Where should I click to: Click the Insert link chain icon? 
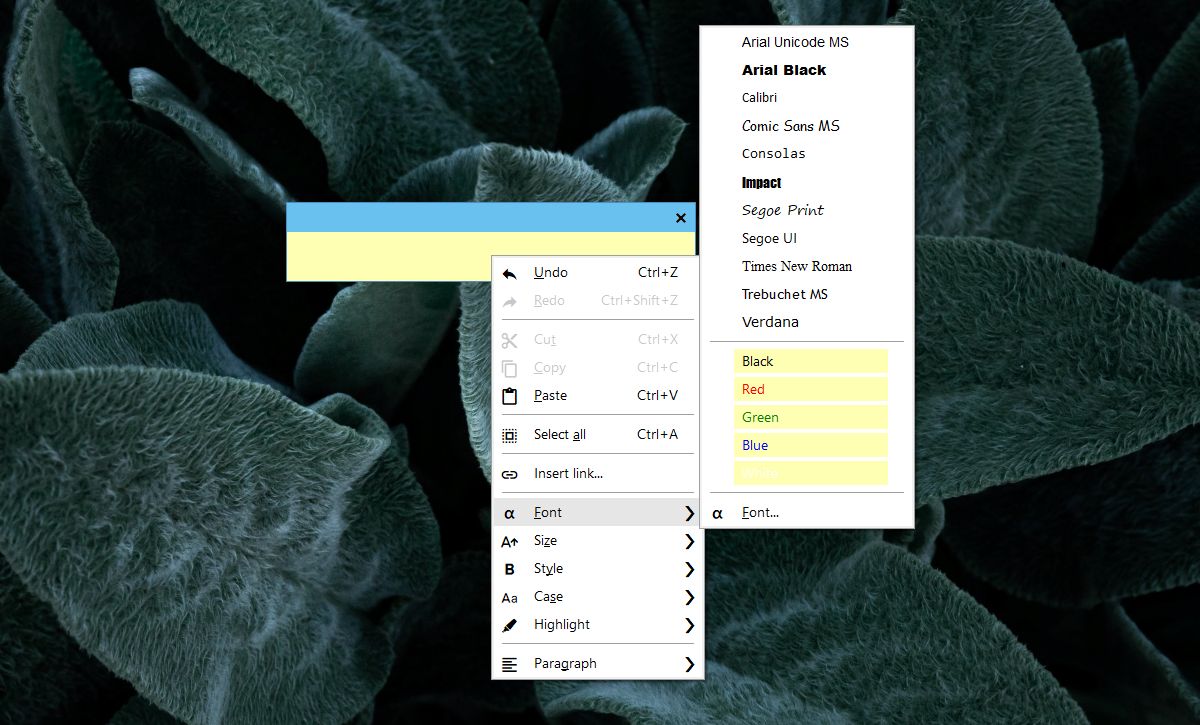point(510,474)
